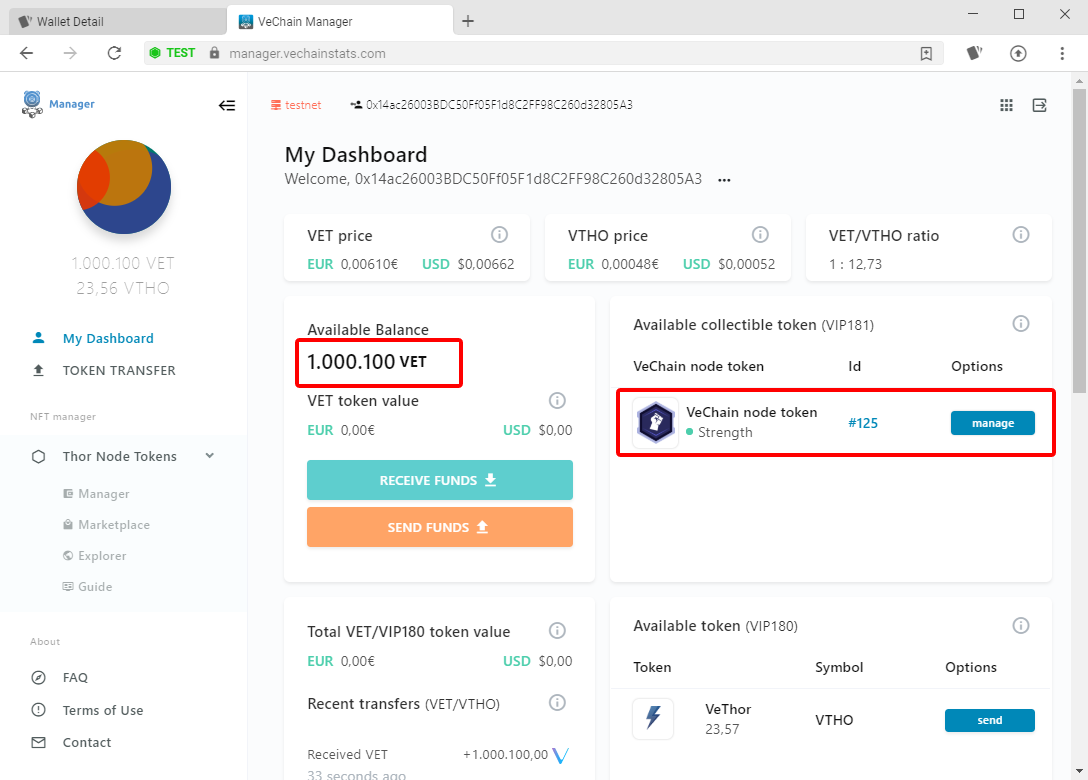Reload the page with the refresh icon
1088x780 pixels.
(114, 53)
